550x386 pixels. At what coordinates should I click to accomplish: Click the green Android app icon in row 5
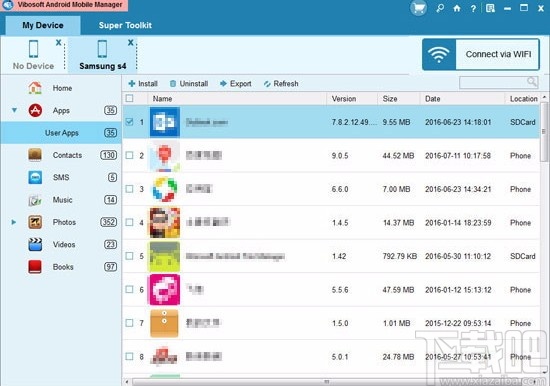pos(165,257)
